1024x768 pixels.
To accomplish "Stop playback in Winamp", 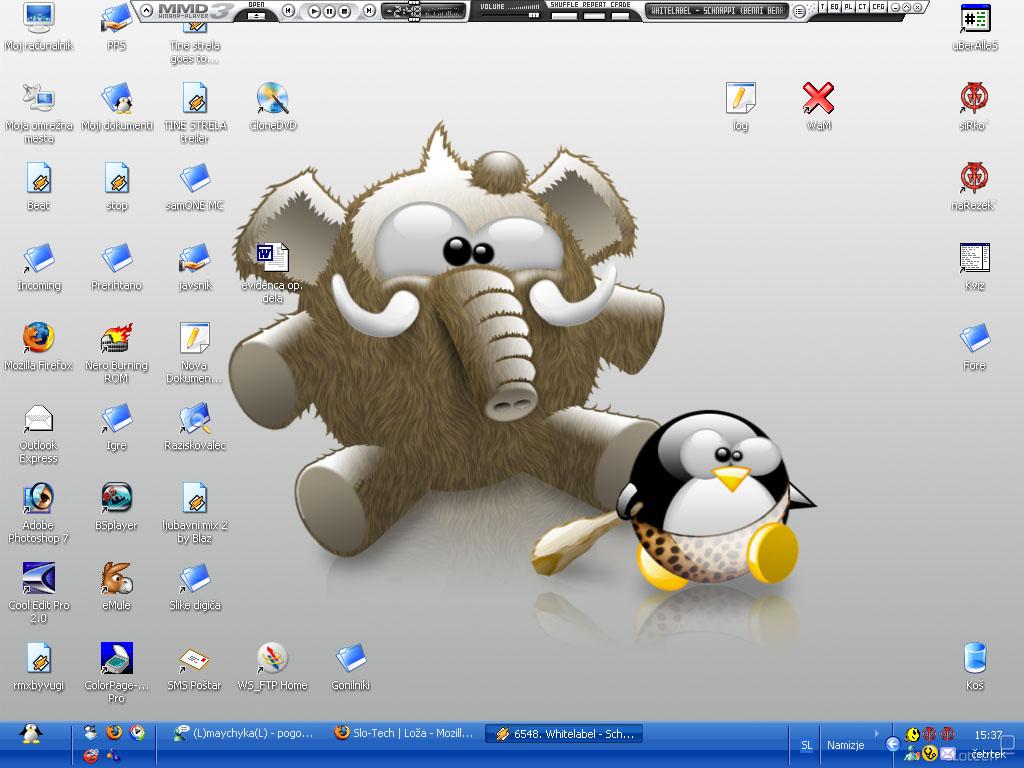I will pos(345,11).
